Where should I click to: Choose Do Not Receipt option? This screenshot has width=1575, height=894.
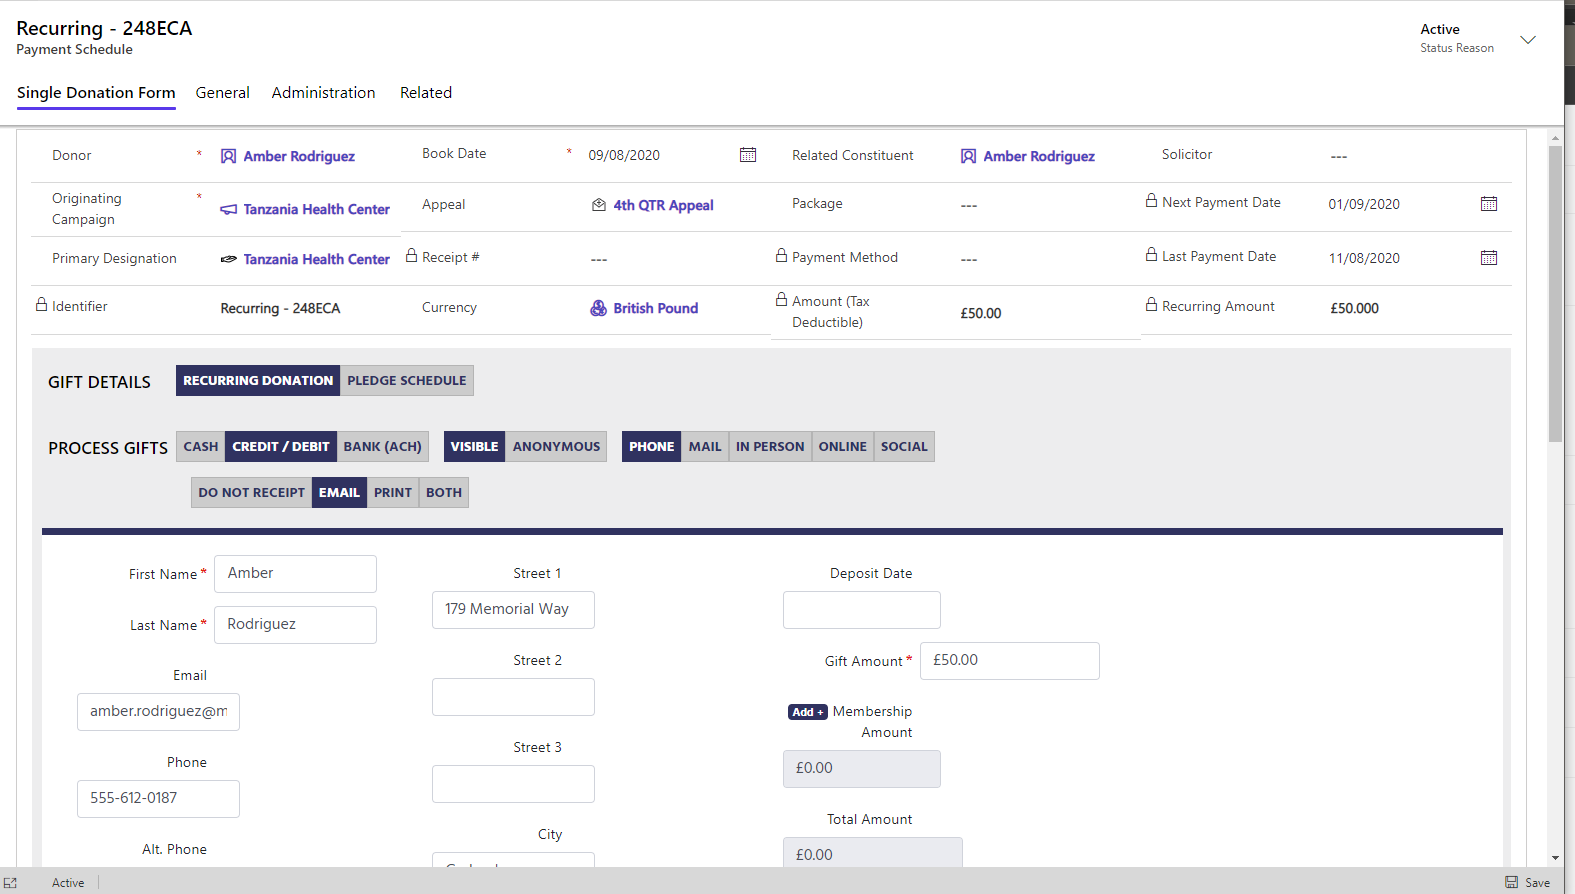(x=251, y=493)
